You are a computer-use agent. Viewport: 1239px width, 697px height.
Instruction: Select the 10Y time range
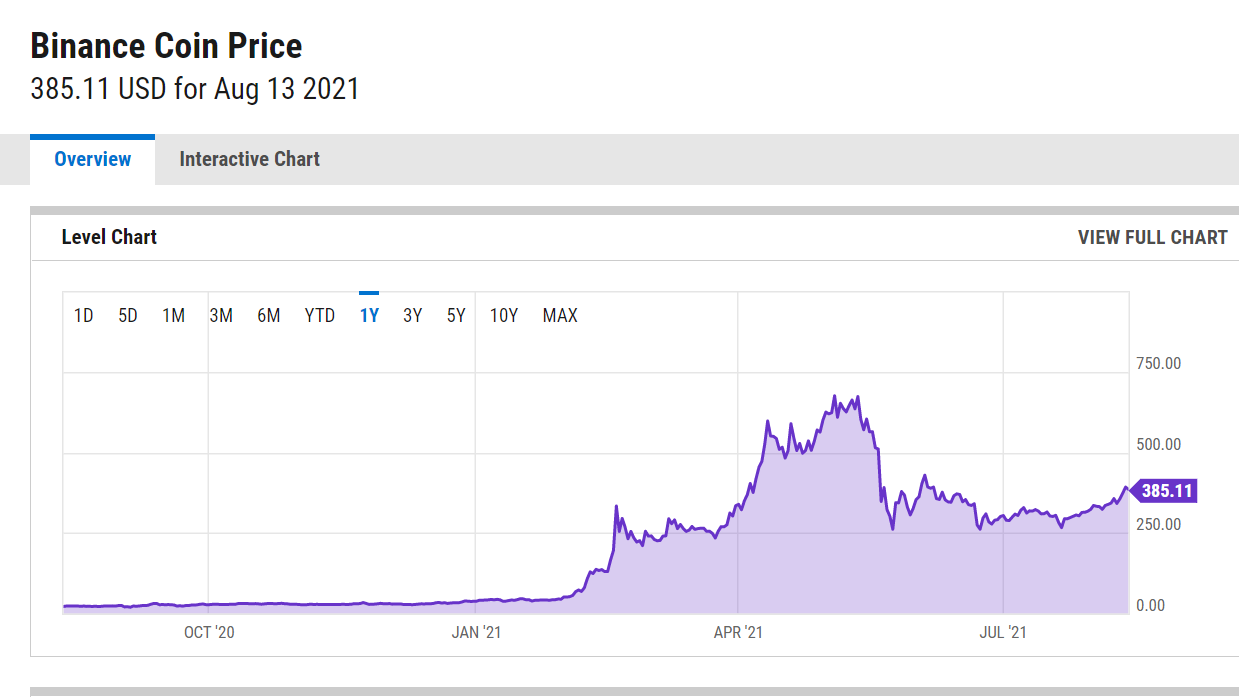504,316
